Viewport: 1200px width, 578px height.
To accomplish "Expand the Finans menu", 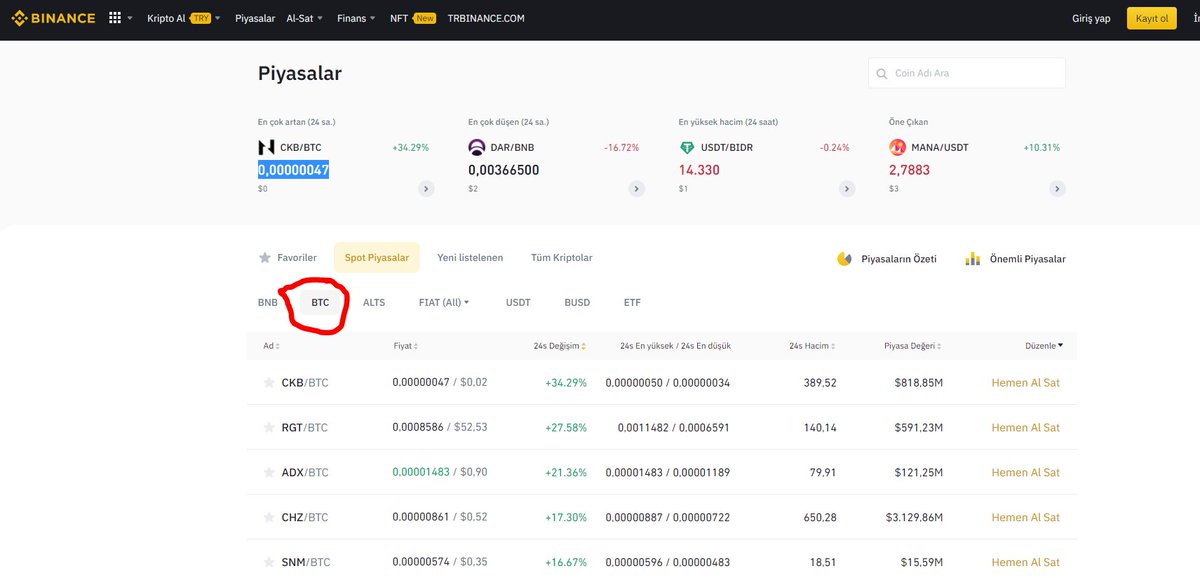I will pos(356,18).
